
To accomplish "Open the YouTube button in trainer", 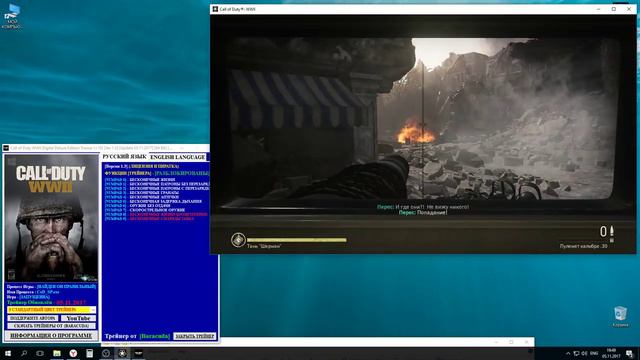I will pos(78,318).
